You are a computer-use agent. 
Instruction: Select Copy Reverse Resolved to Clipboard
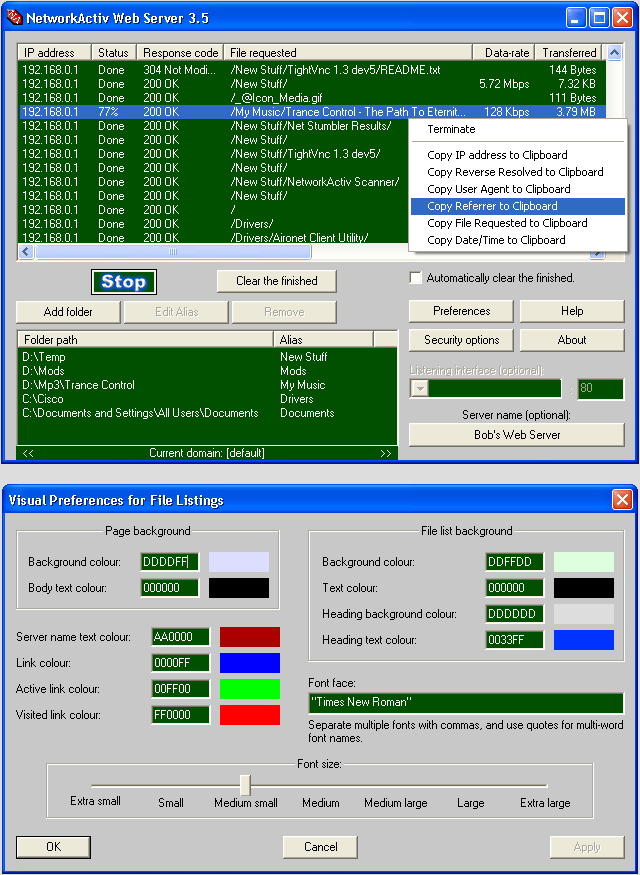pos(515,172)
